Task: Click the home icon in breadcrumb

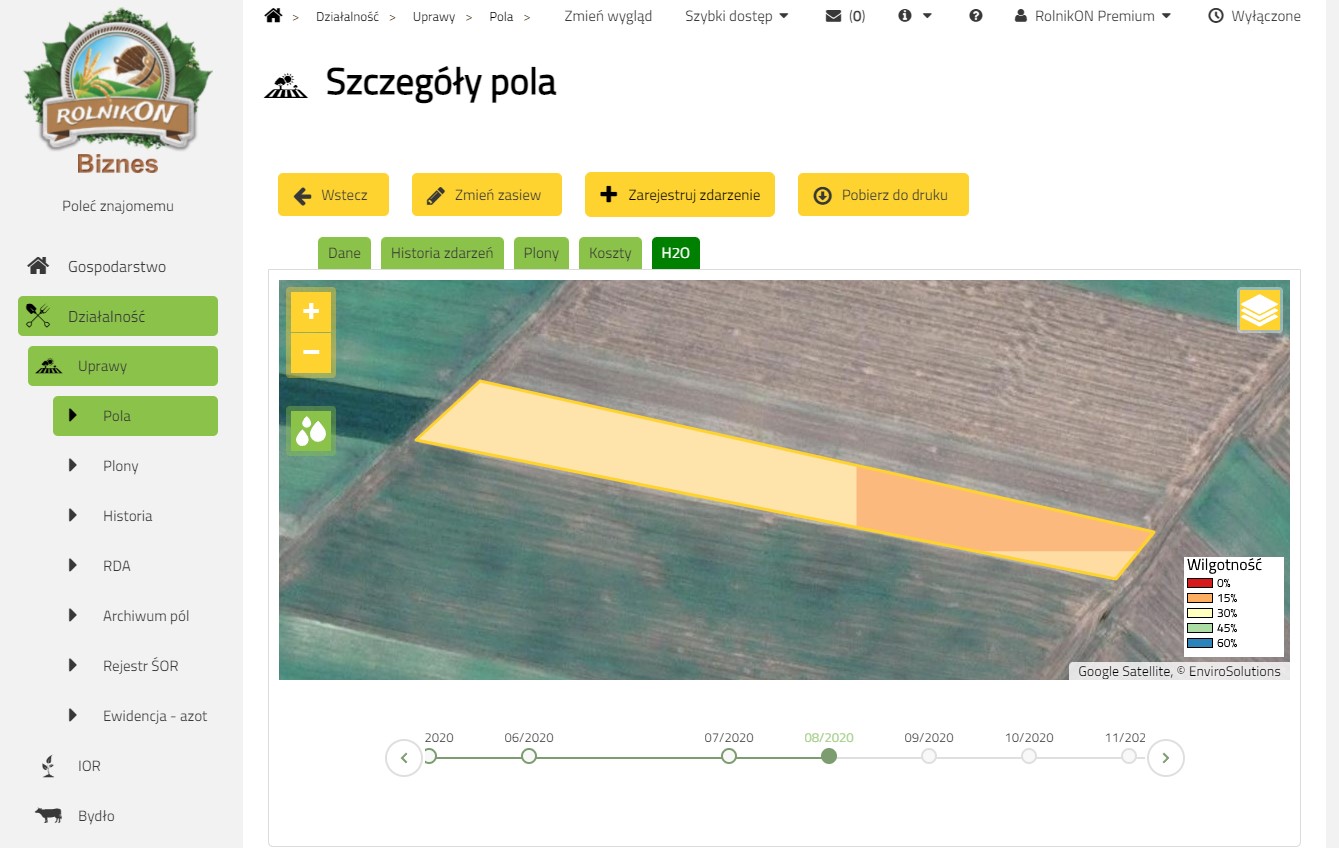Action: pos(273,16)
